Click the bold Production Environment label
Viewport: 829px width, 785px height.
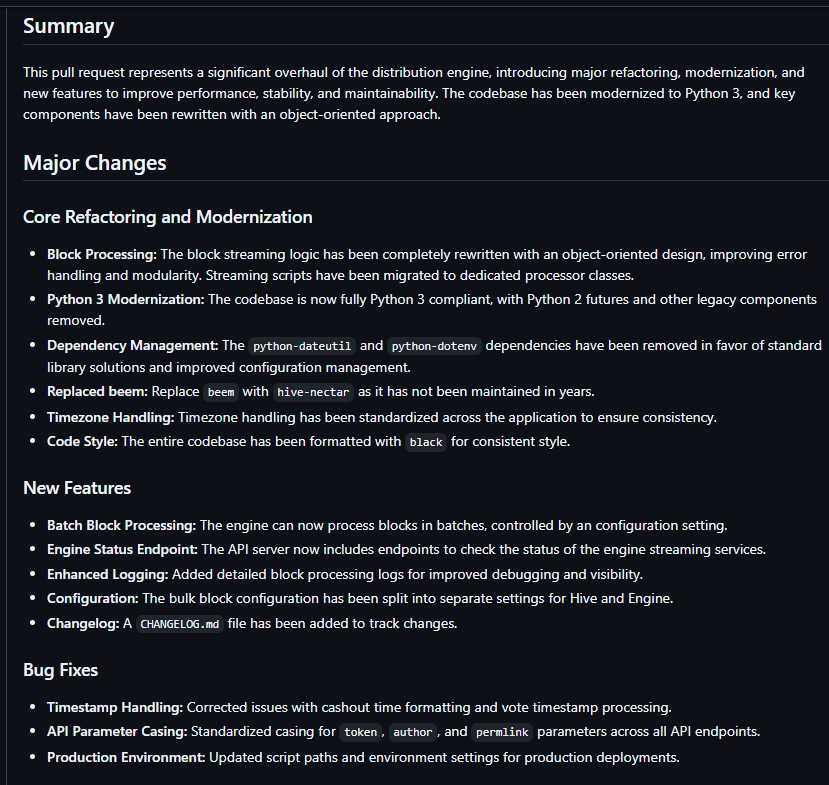coord(126,757)
